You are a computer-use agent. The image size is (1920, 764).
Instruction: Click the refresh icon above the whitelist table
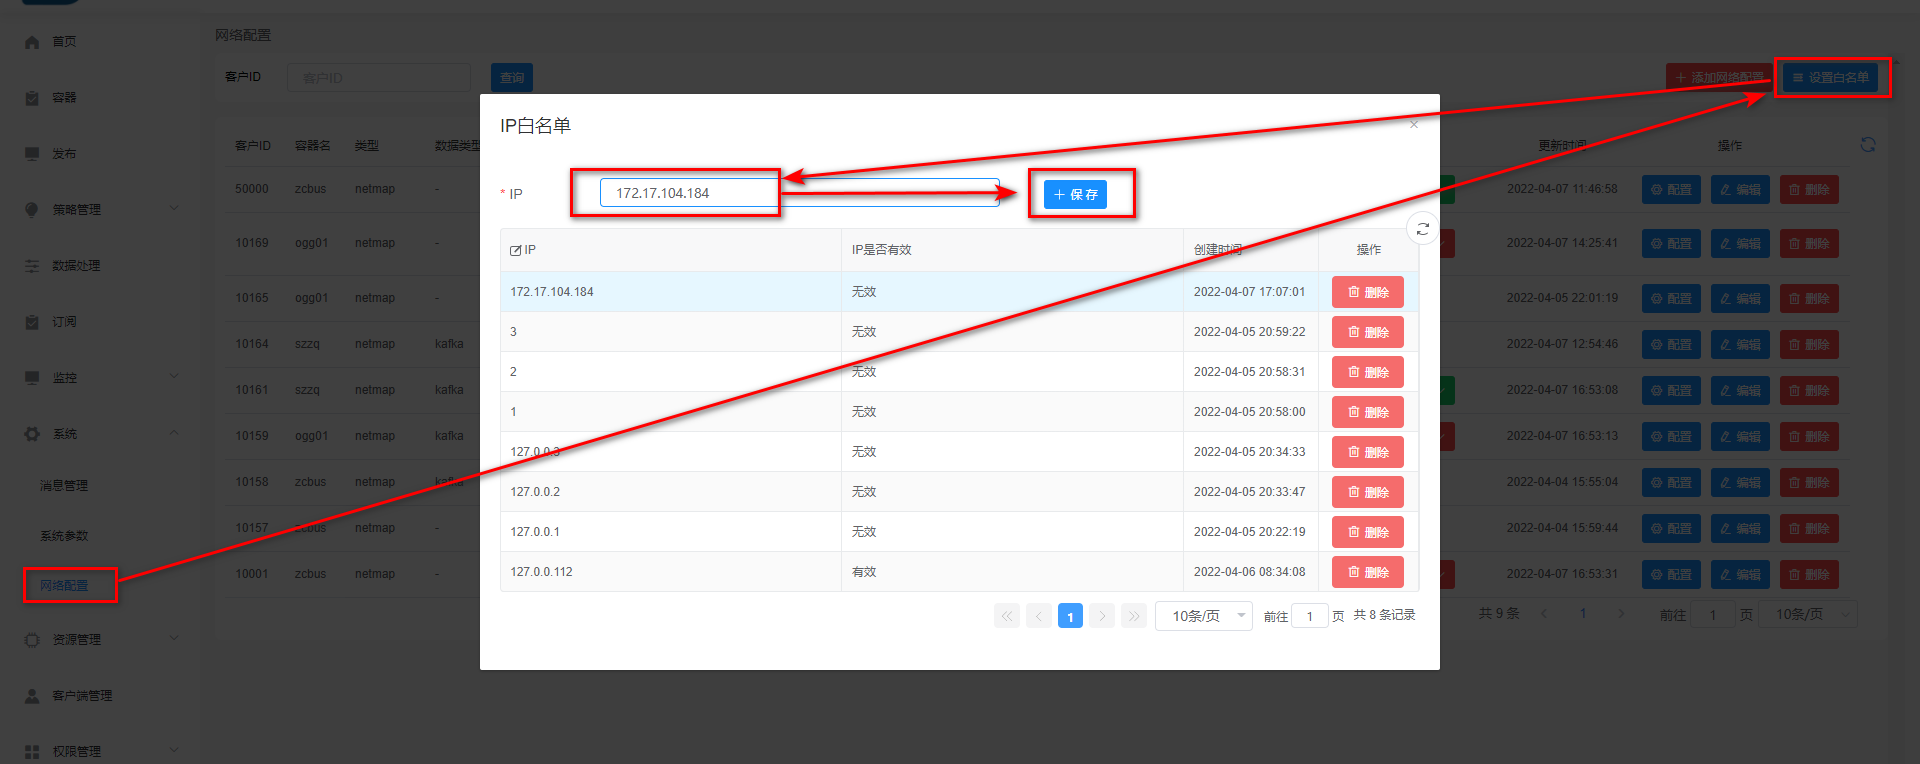[1422, 229]
